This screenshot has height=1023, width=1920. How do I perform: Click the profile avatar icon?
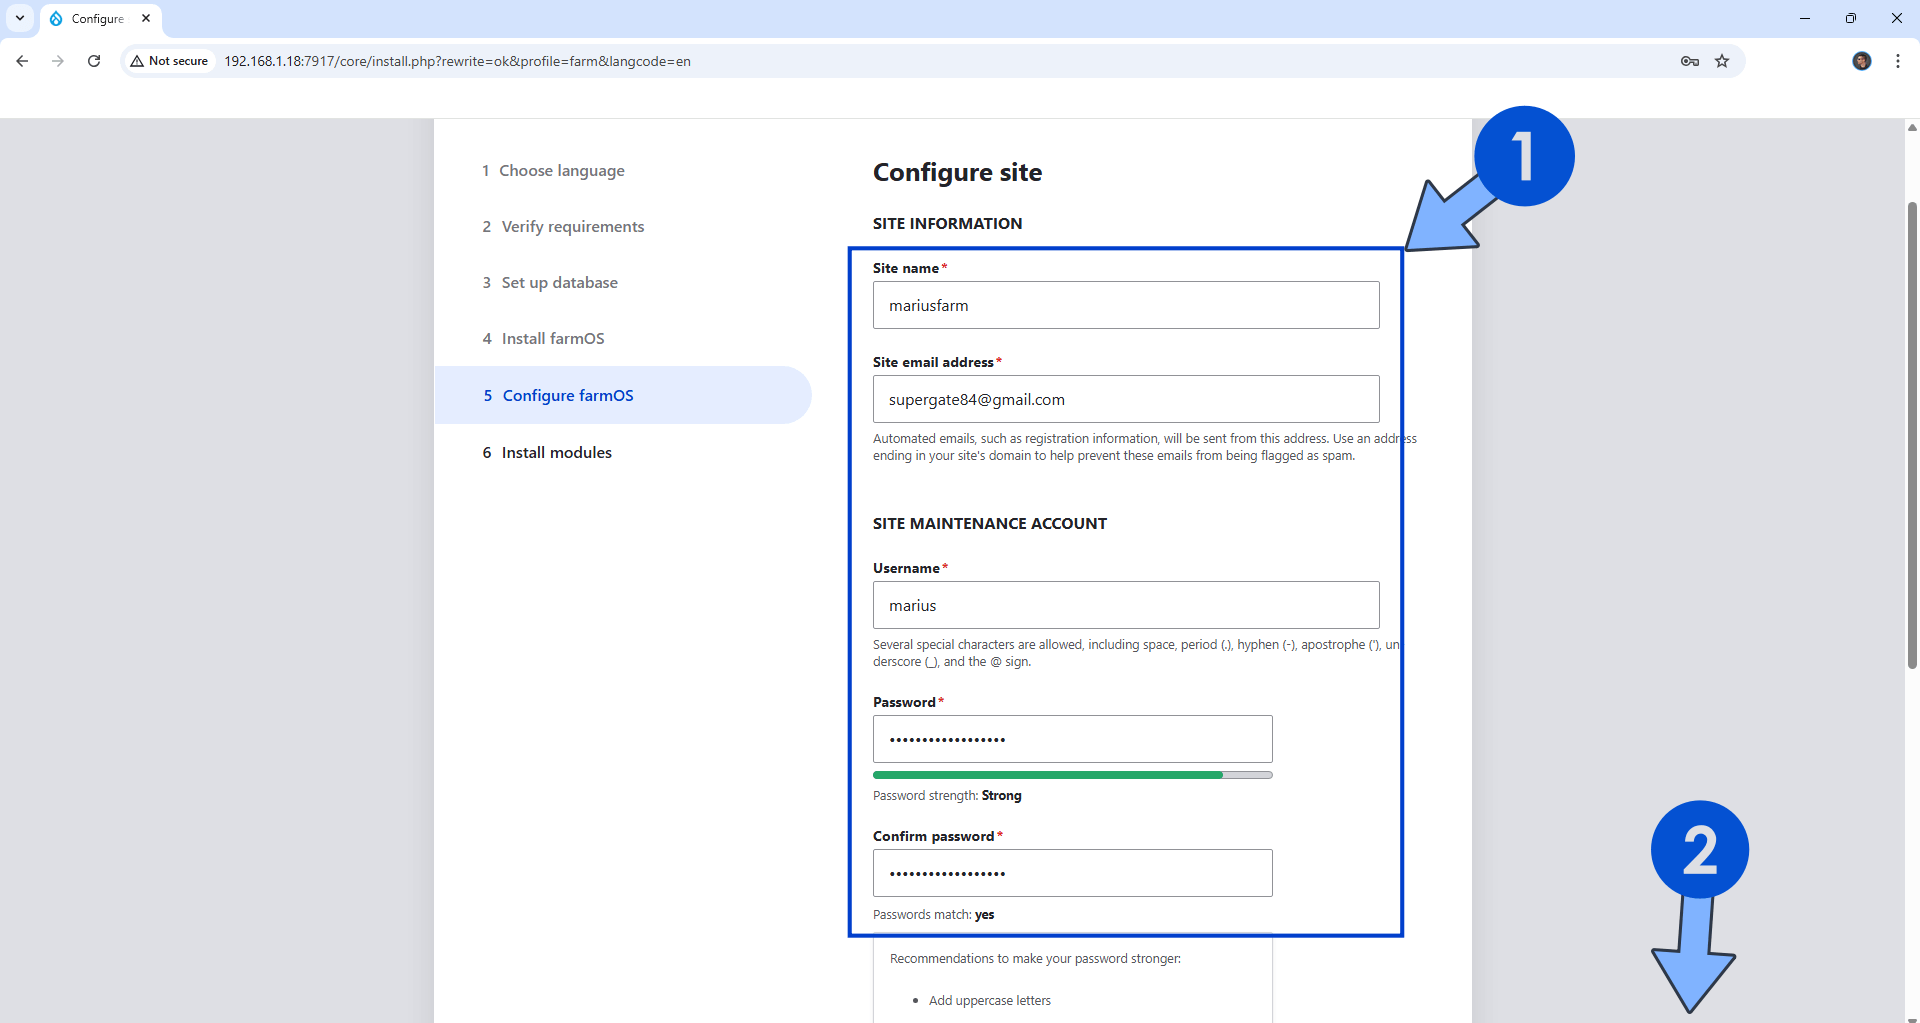(1862, 61)
